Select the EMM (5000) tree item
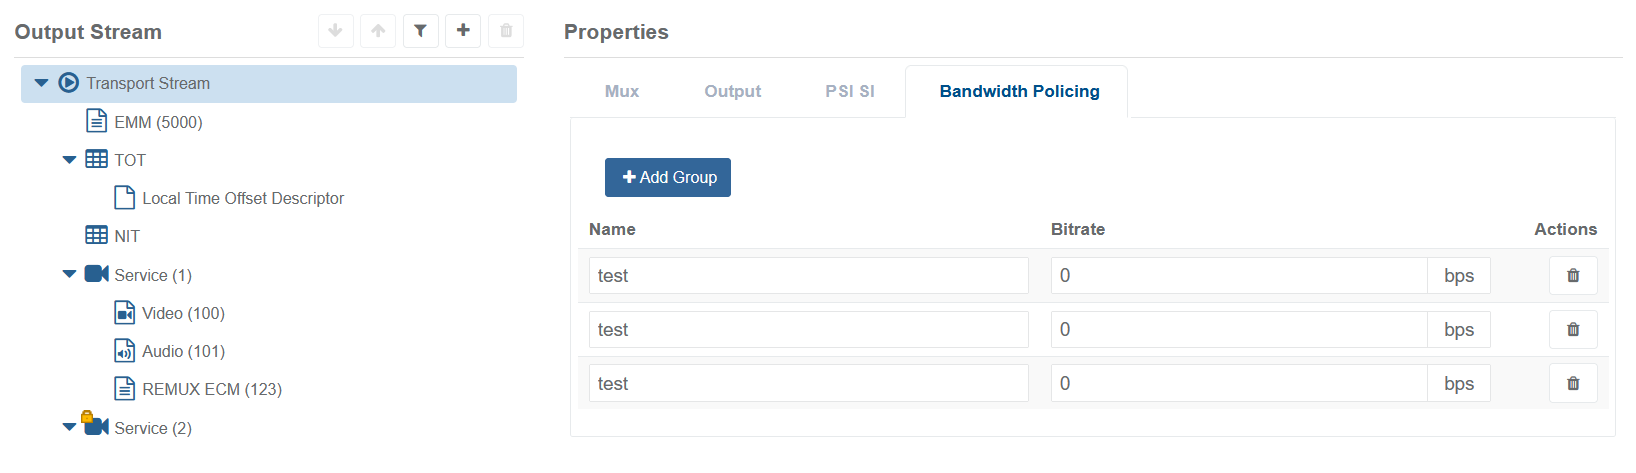The height and width of the screenshot is (473, 1636). point(158,122)
